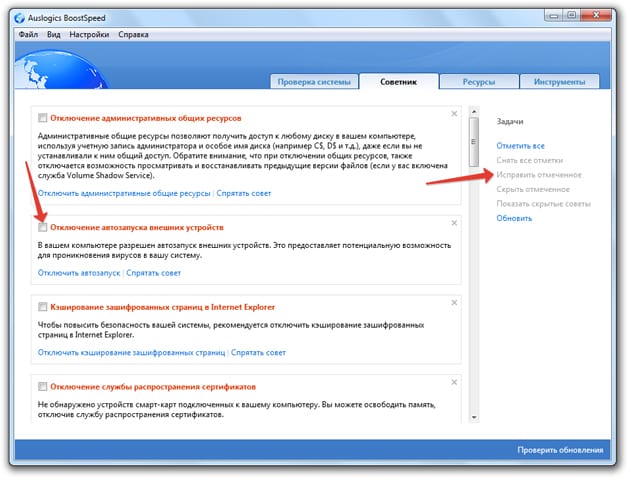The width and height of the screenshot is (628, 478).
Task: Dismiss the administrative shares advice with its X
Action: click(454, 114)
